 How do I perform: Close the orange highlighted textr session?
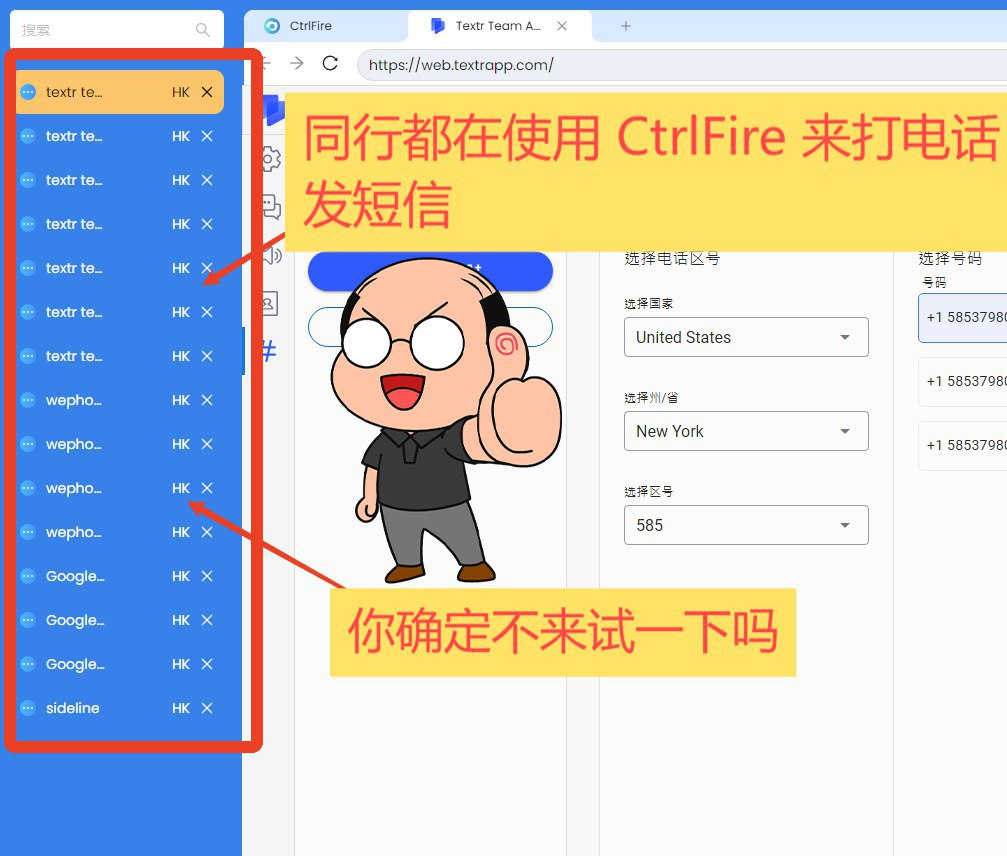(x=207, y=92)
